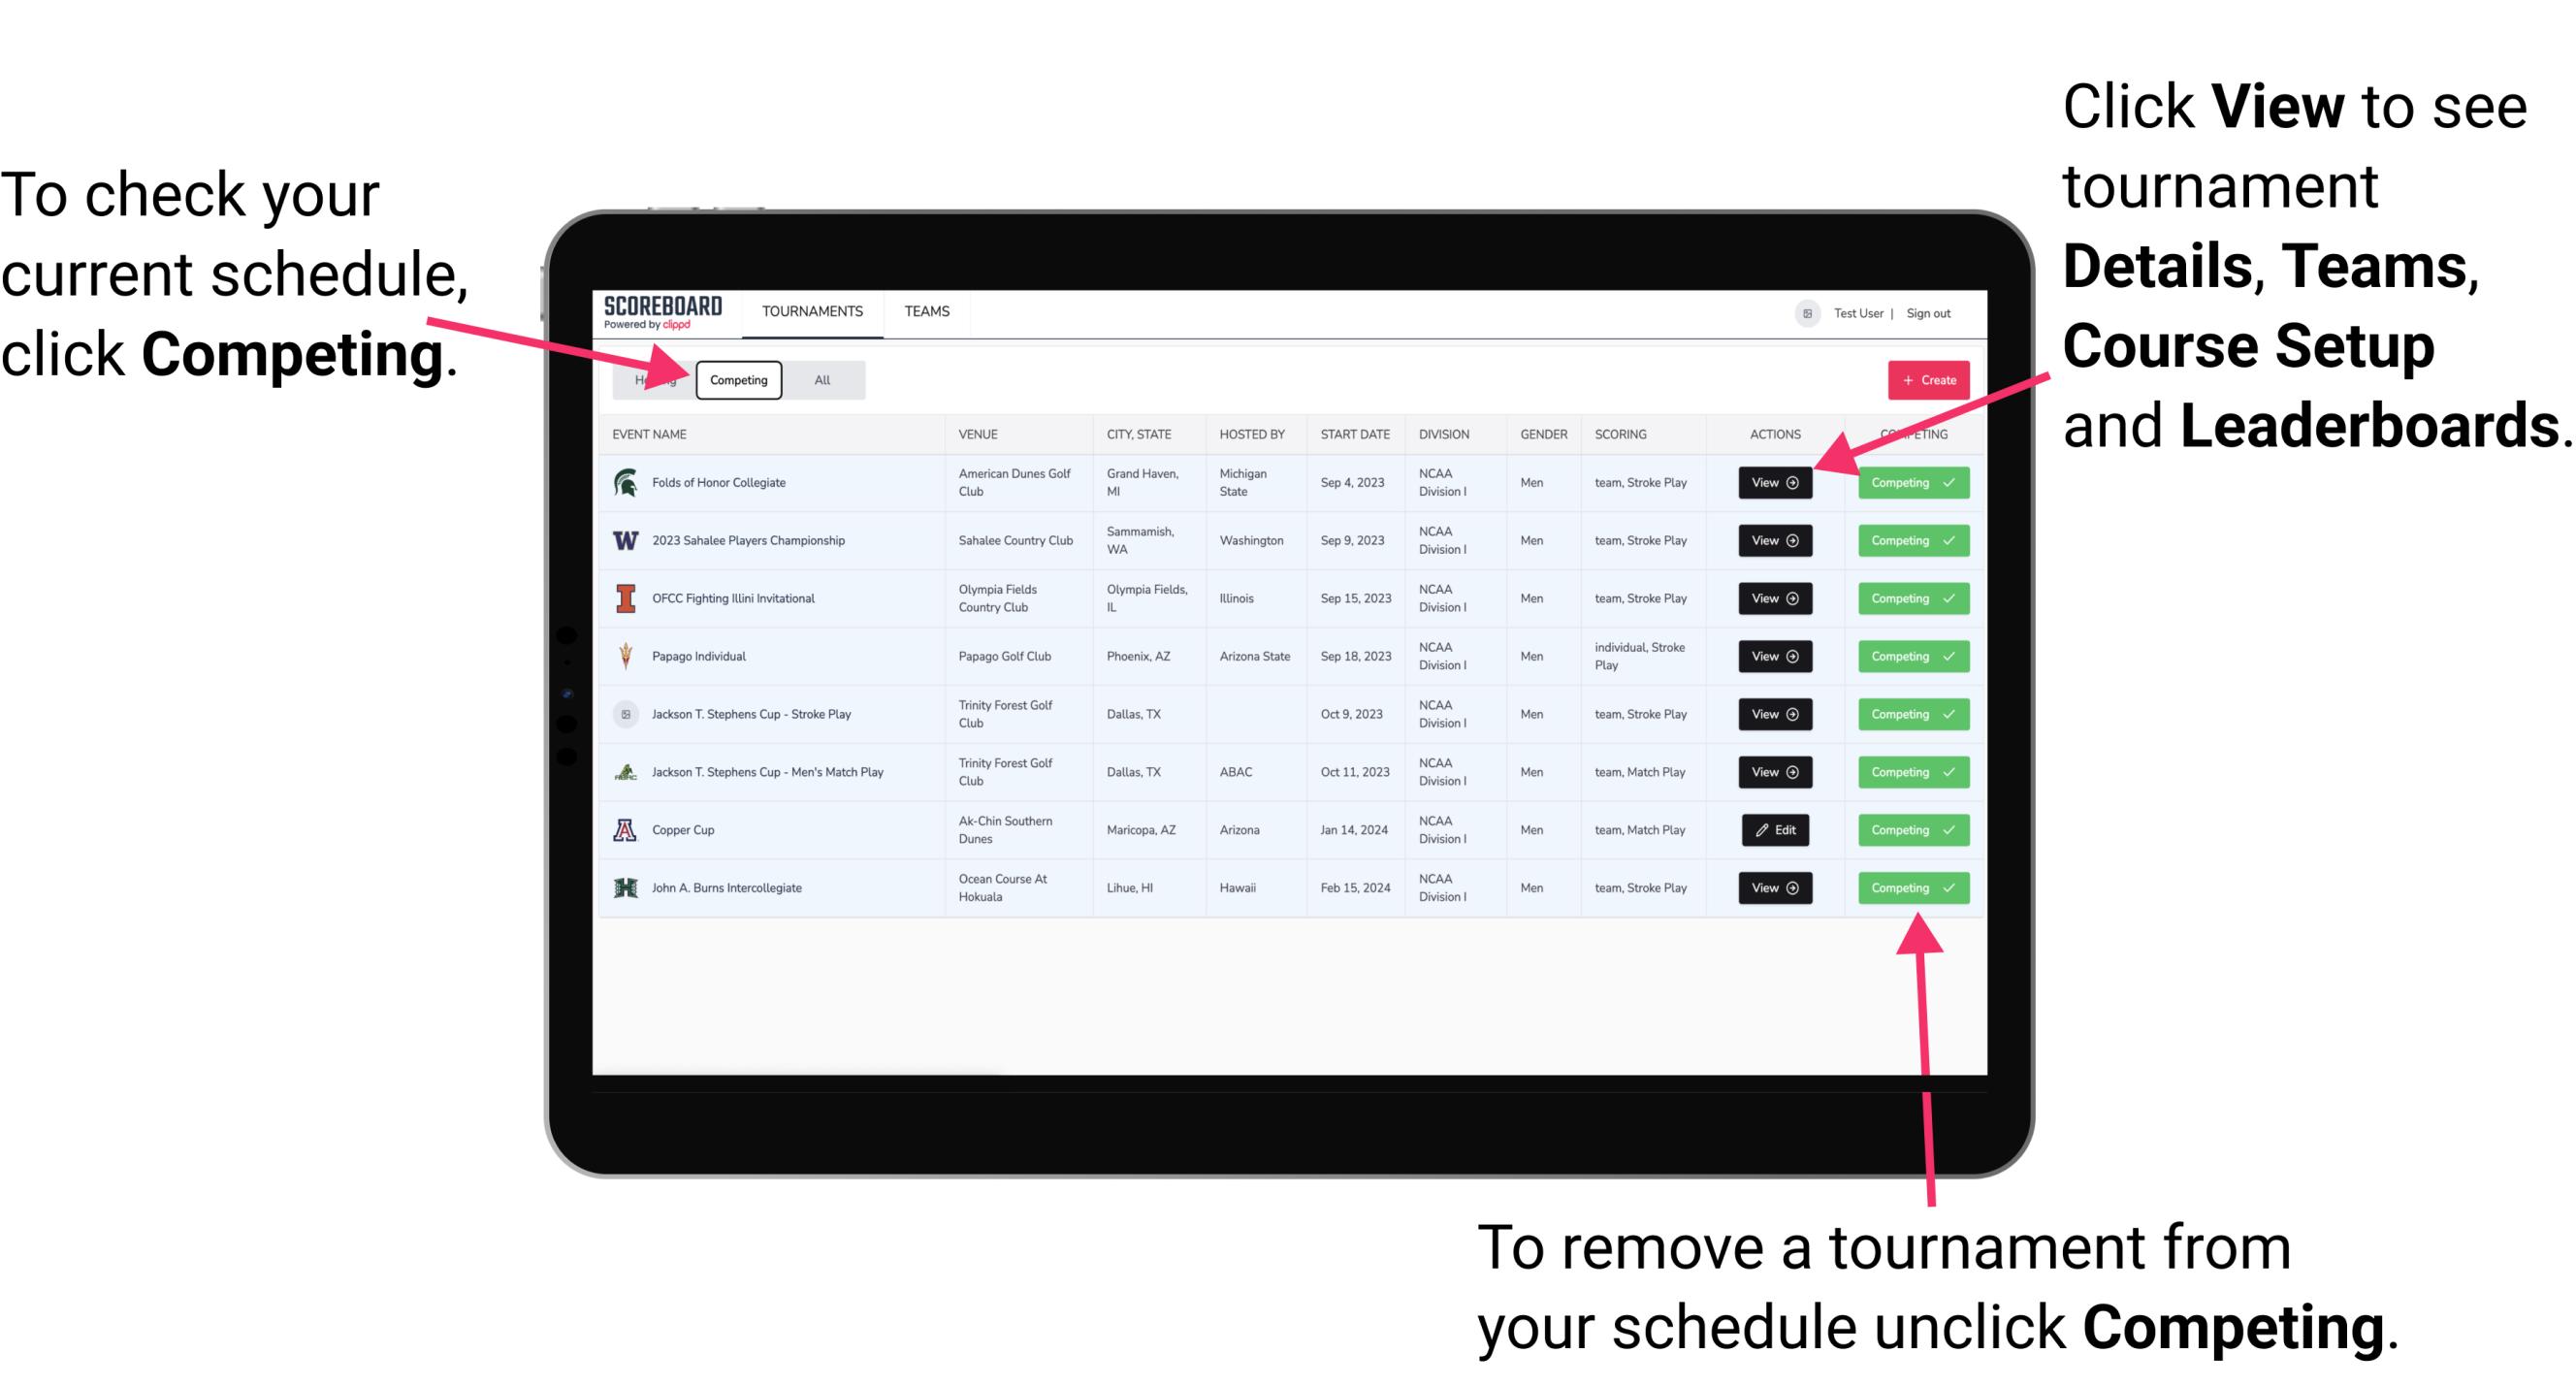
Task: Click the Create button
Action: [x=1924, y=379]
